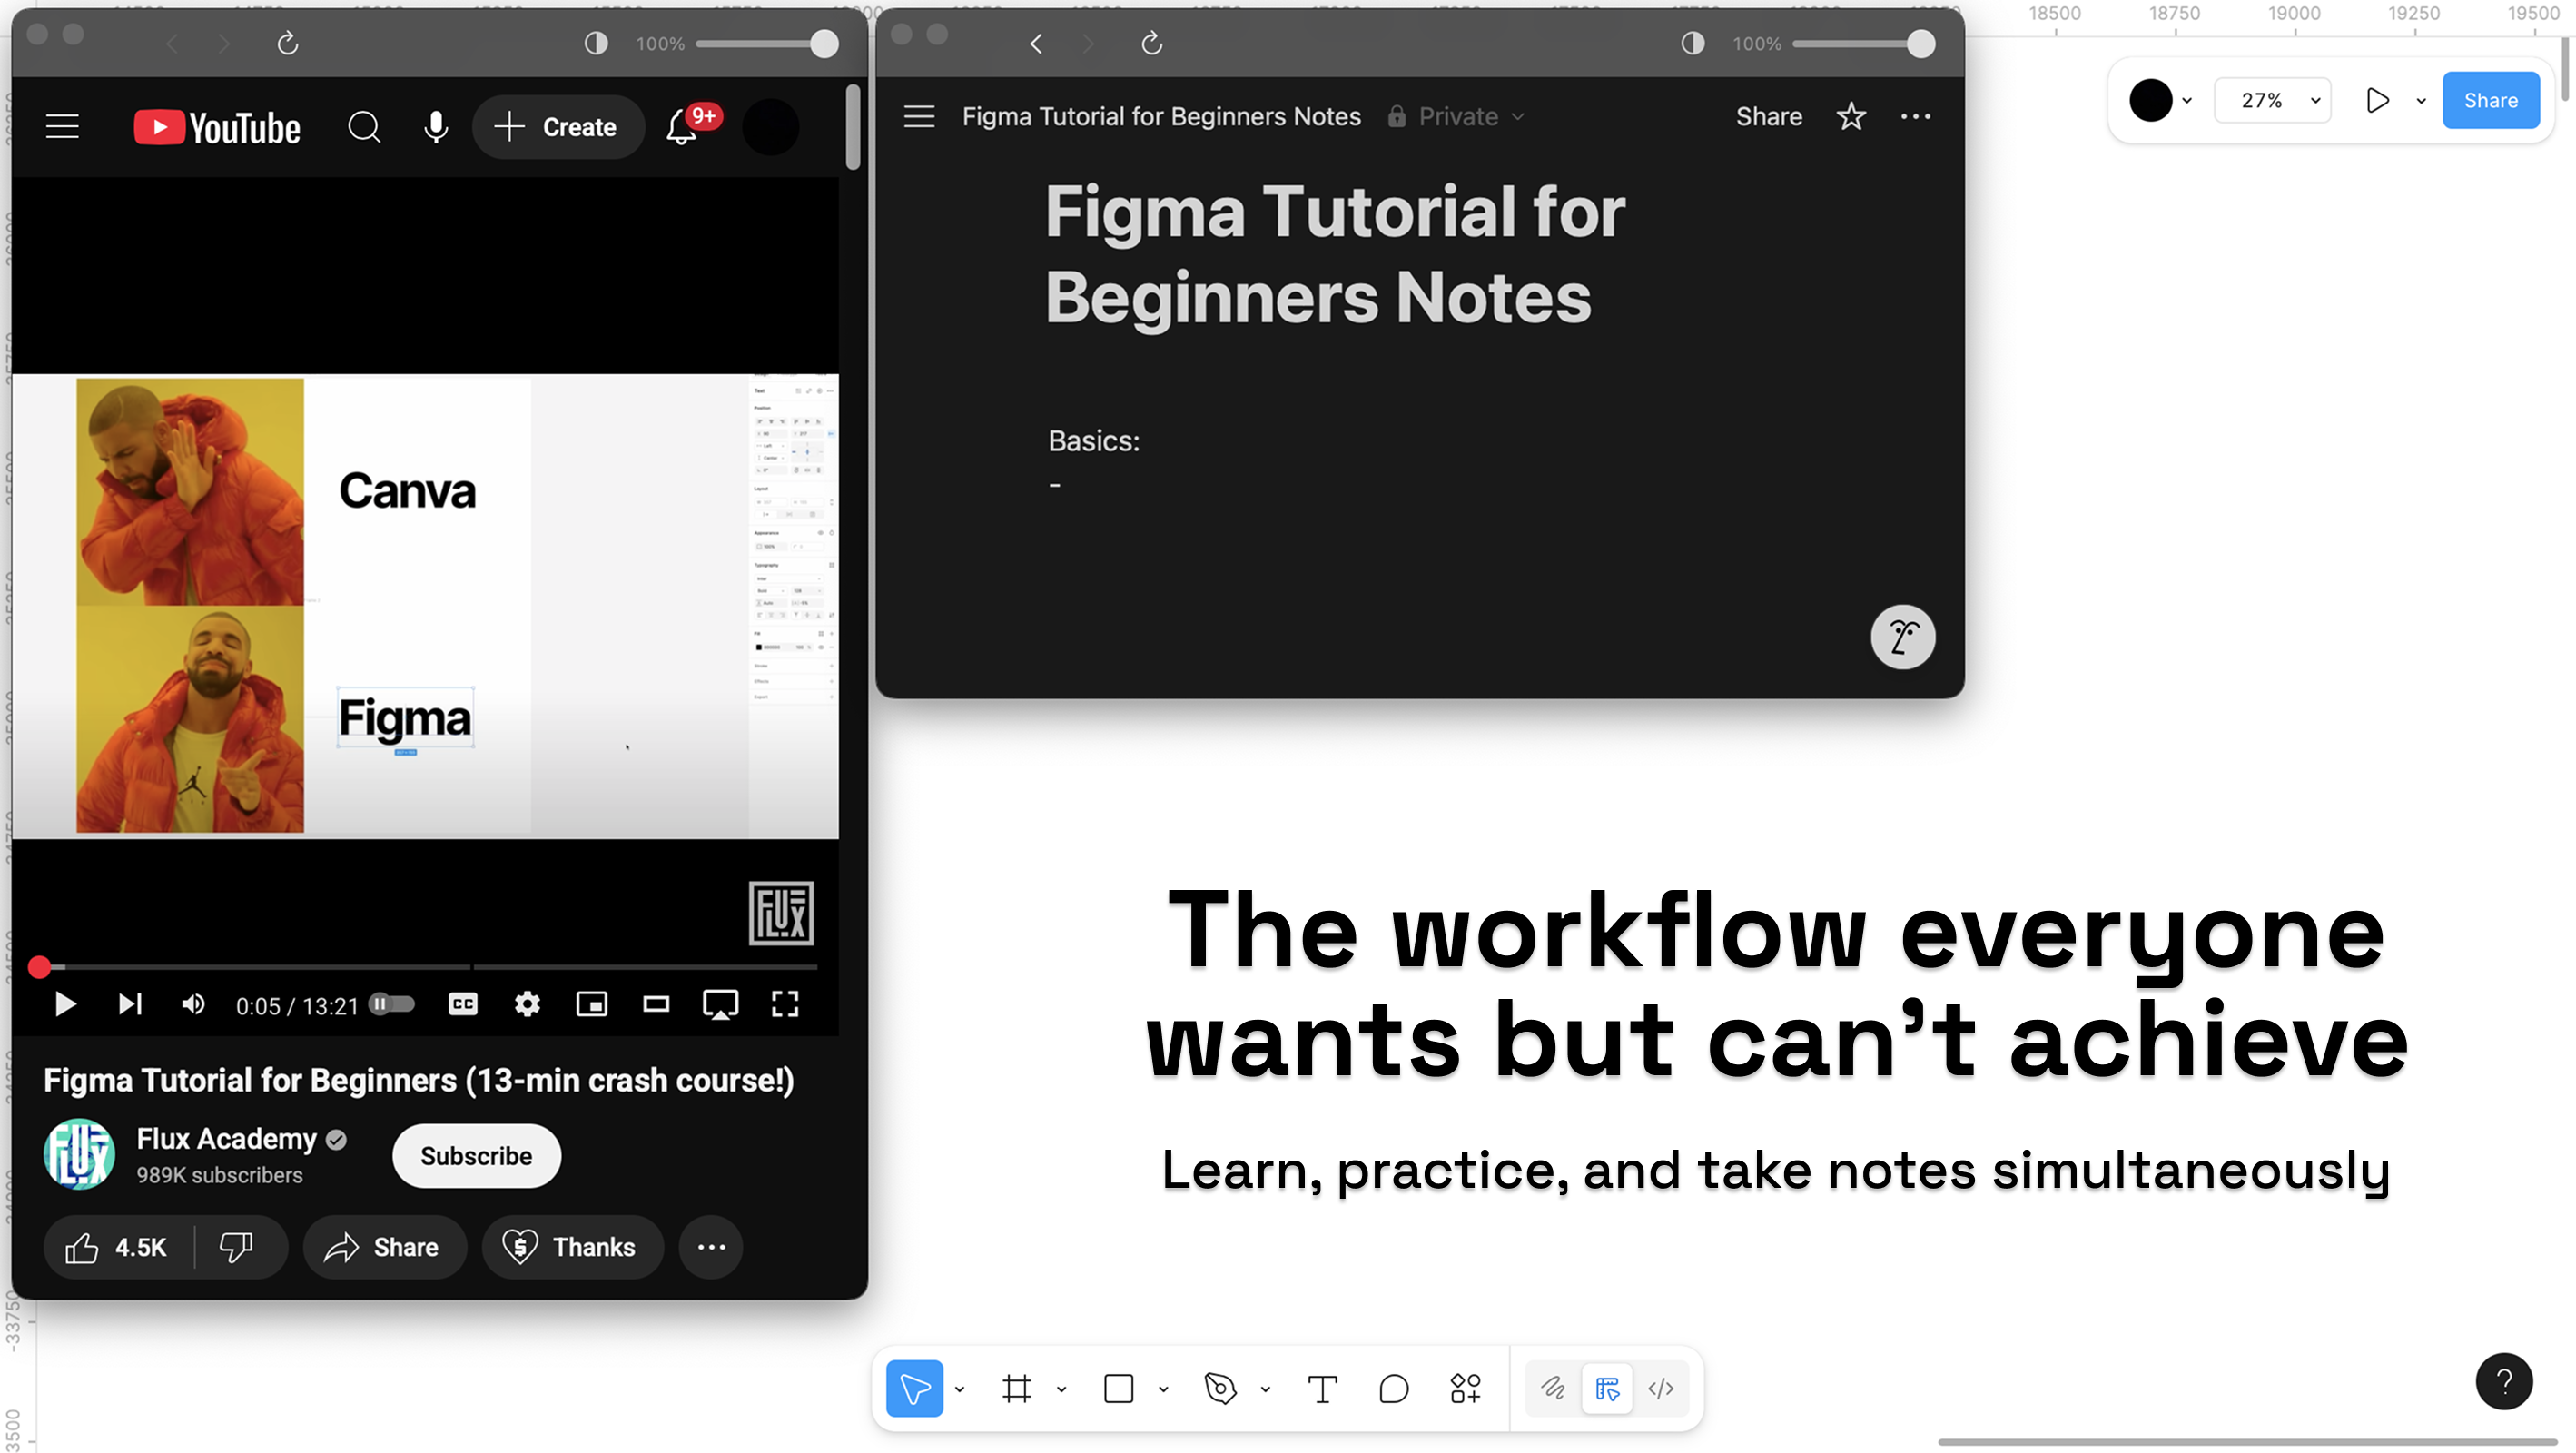This screenshot has width=2576, height=1453.
Task: Open video settings gear
Action: [527, 1004]
